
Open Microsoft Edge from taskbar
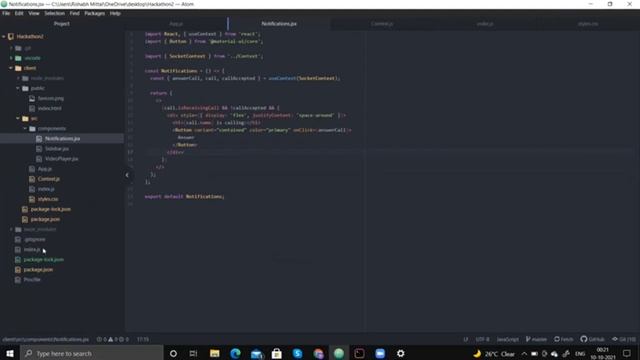[236, 353]
